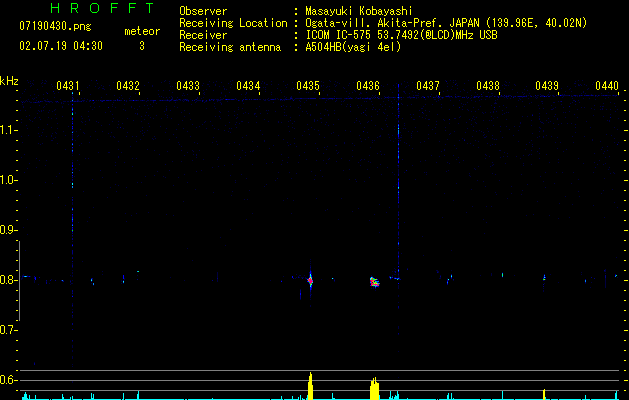Click the multicolor meteor echo near 0436
629x400 pixels.
tap(374, 282)
